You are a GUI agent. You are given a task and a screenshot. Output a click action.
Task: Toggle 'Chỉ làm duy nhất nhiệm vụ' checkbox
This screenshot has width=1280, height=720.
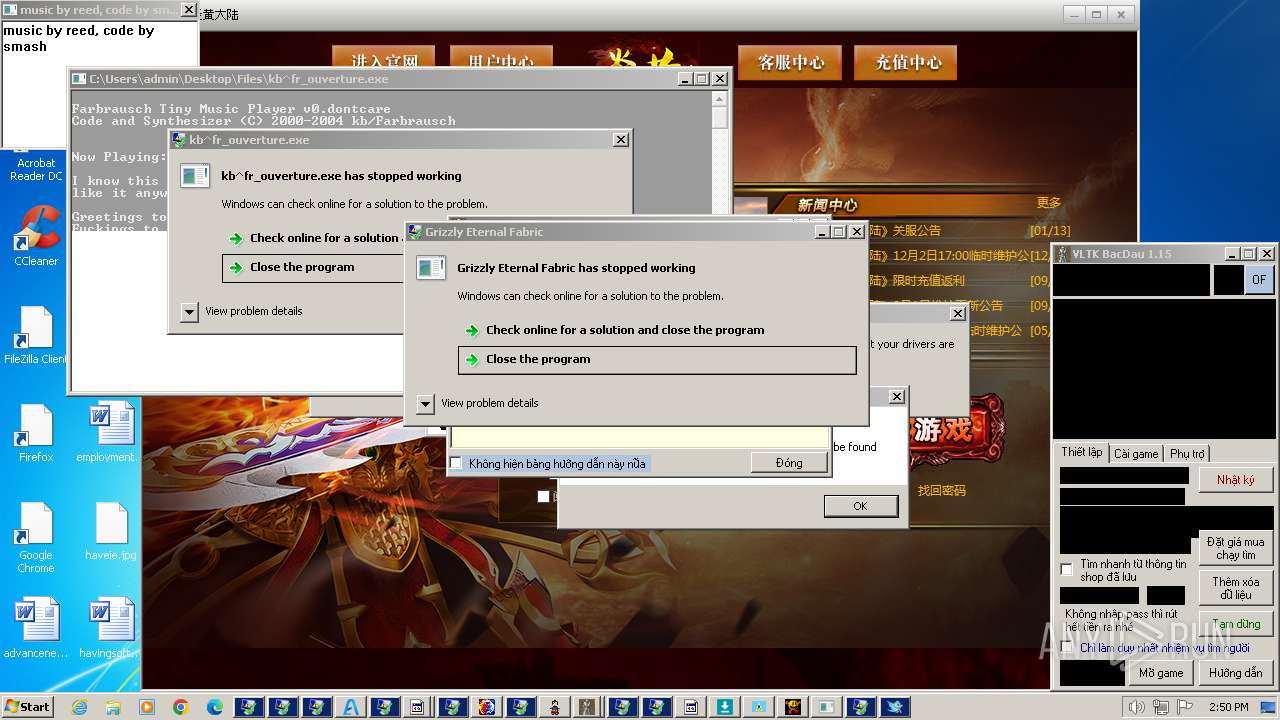[1067, 647]
